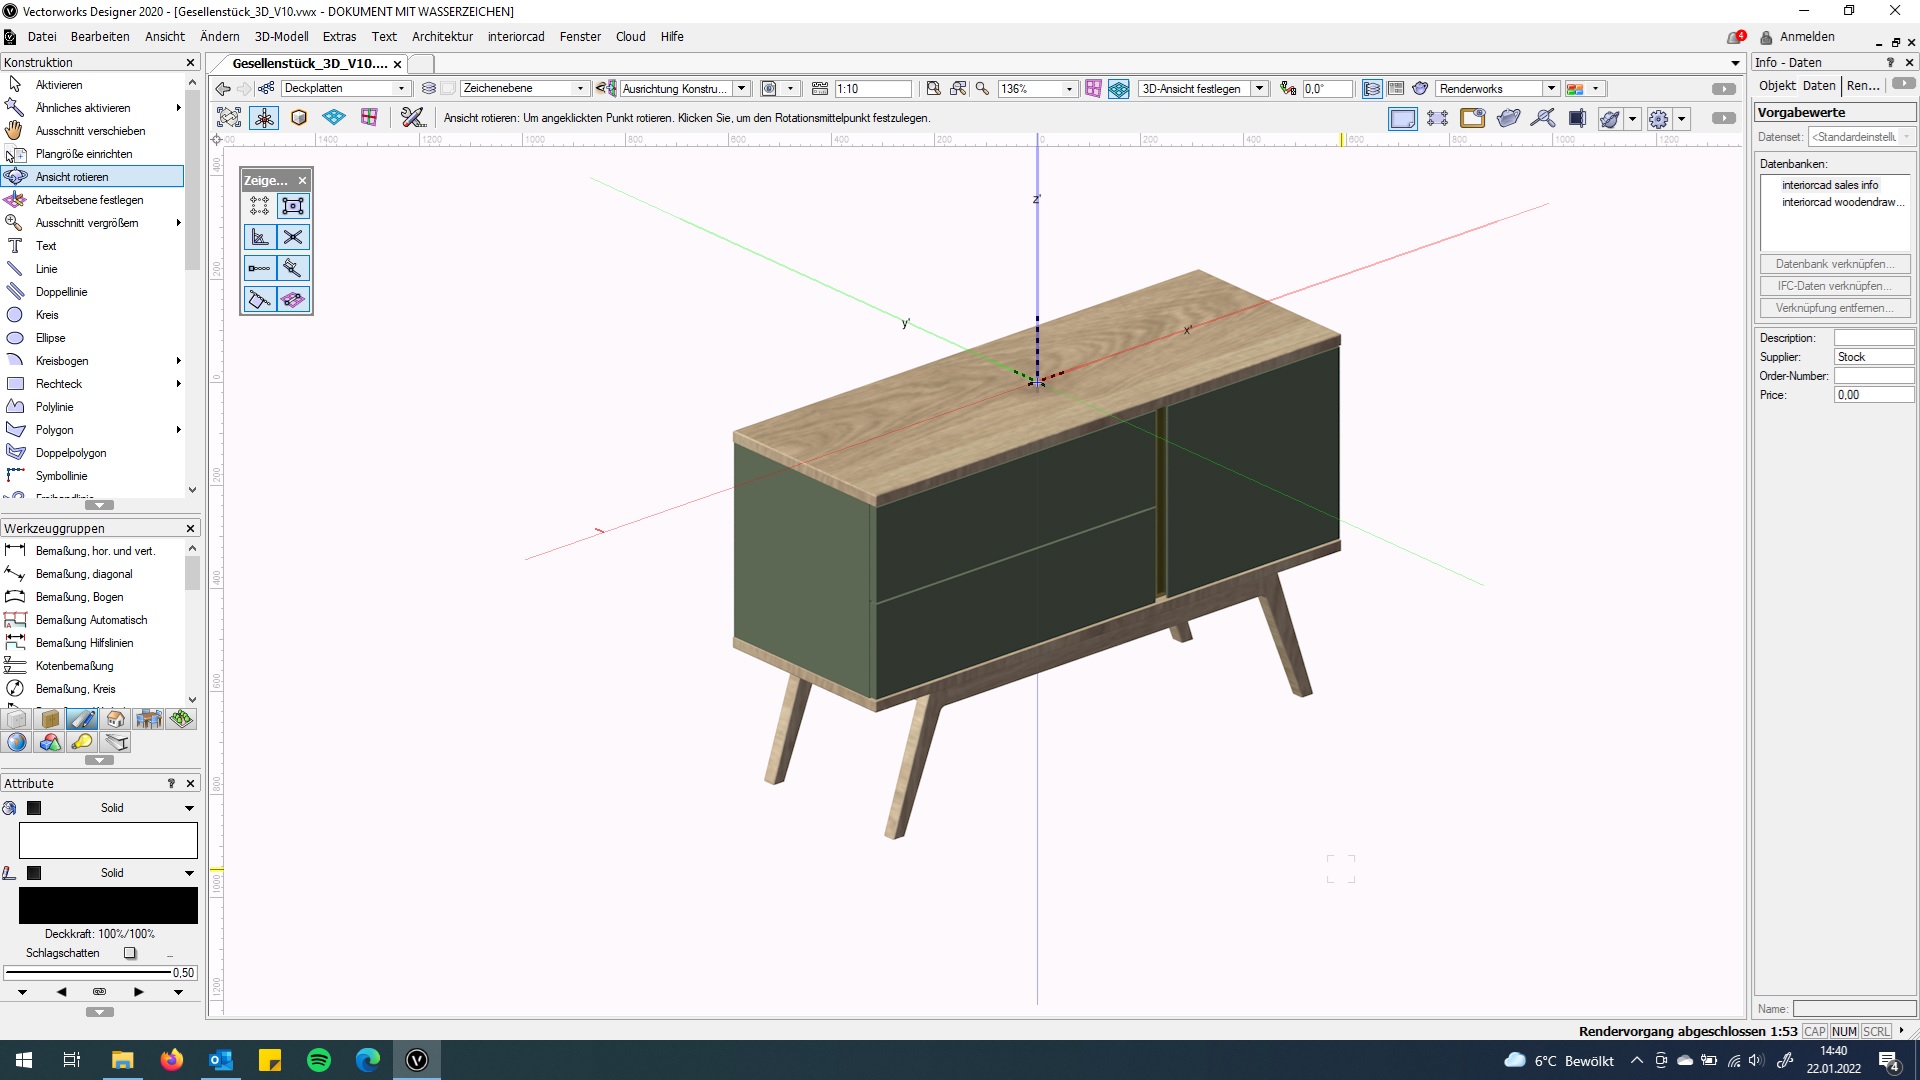Choose the Ellipse tool
The image size is (1920, 1080).
click(x=92, y=338)
